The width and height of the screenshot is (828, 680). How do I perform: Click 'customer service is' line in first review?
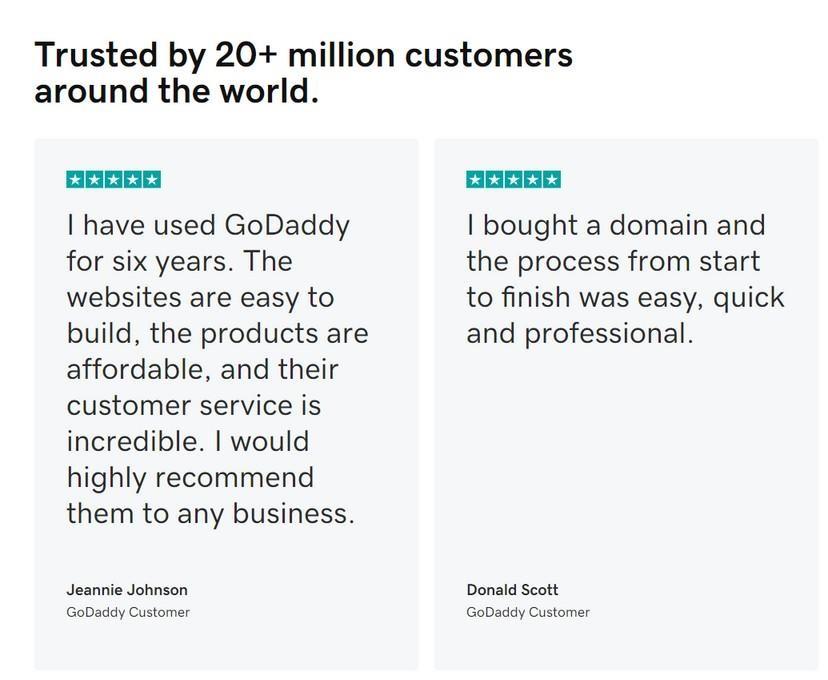tap(194, 405)
